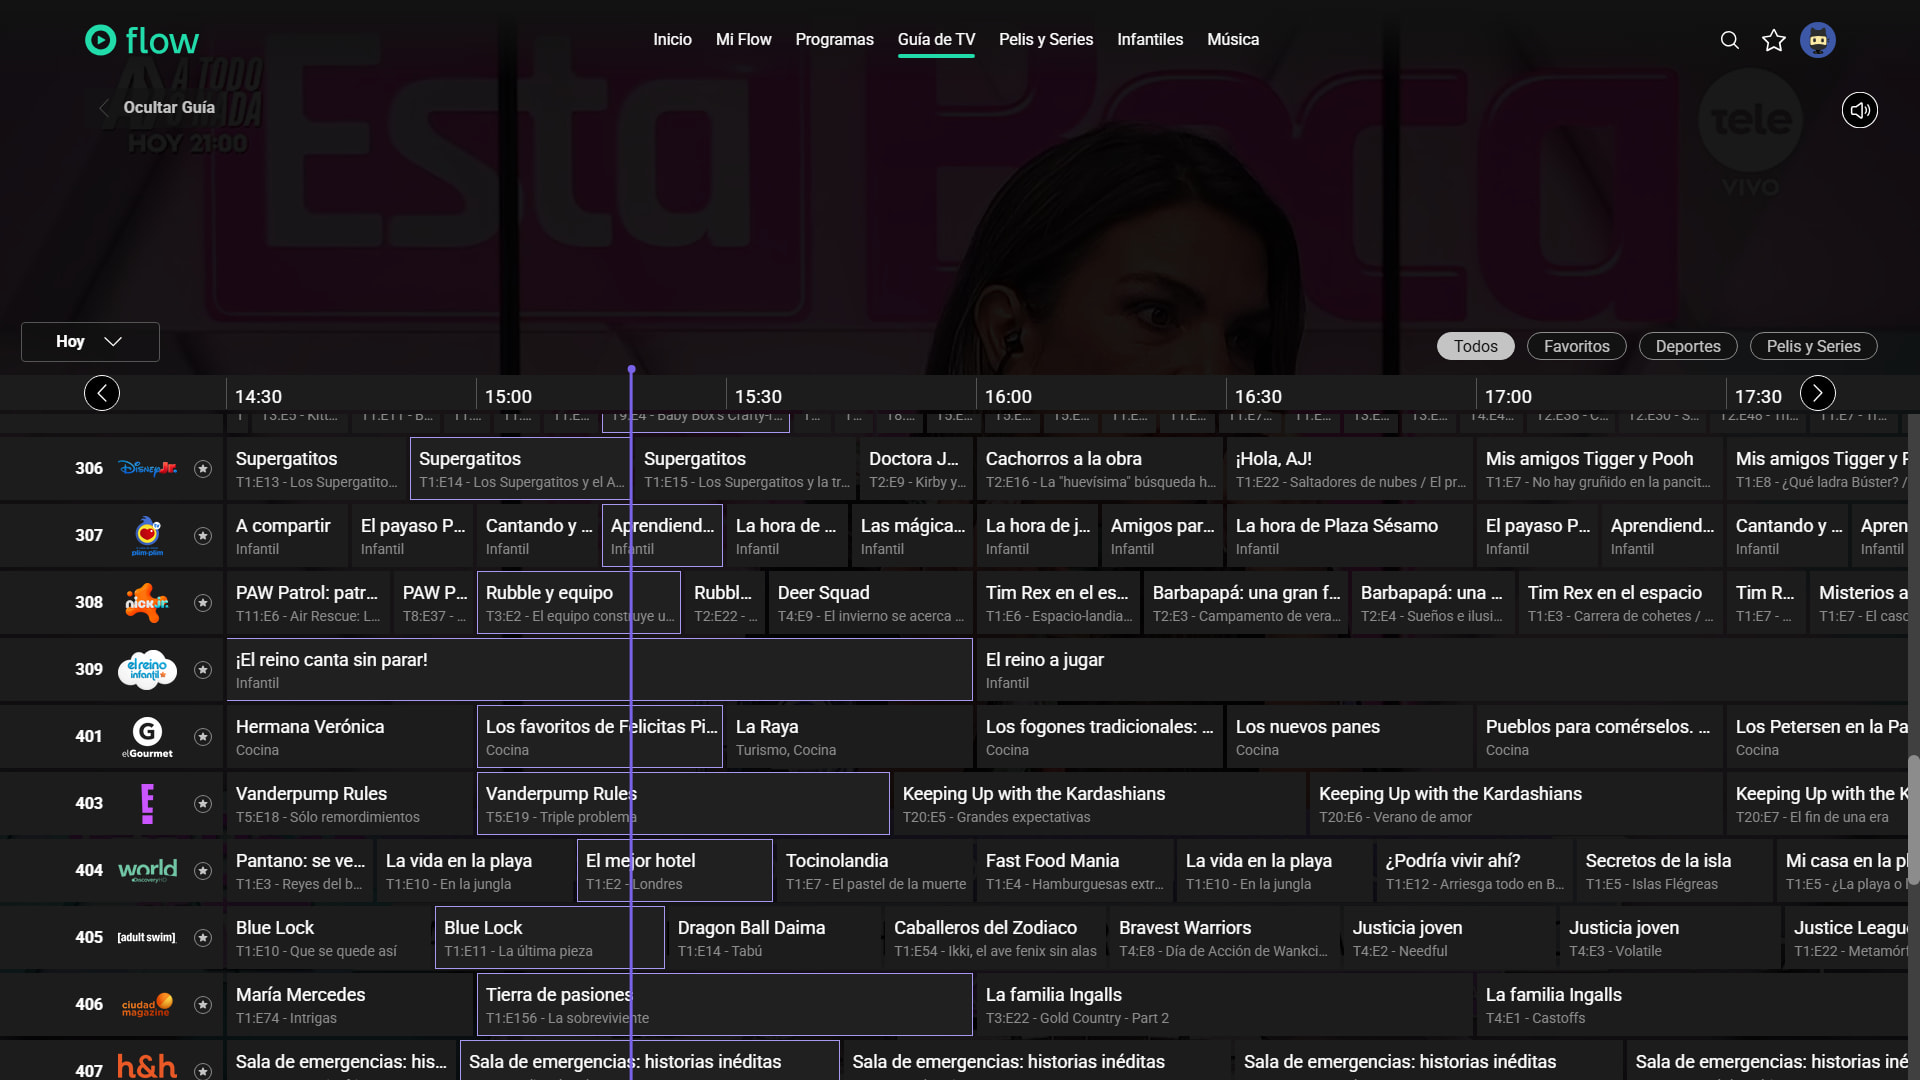Filter guide by Todos

coord(1476,346)
